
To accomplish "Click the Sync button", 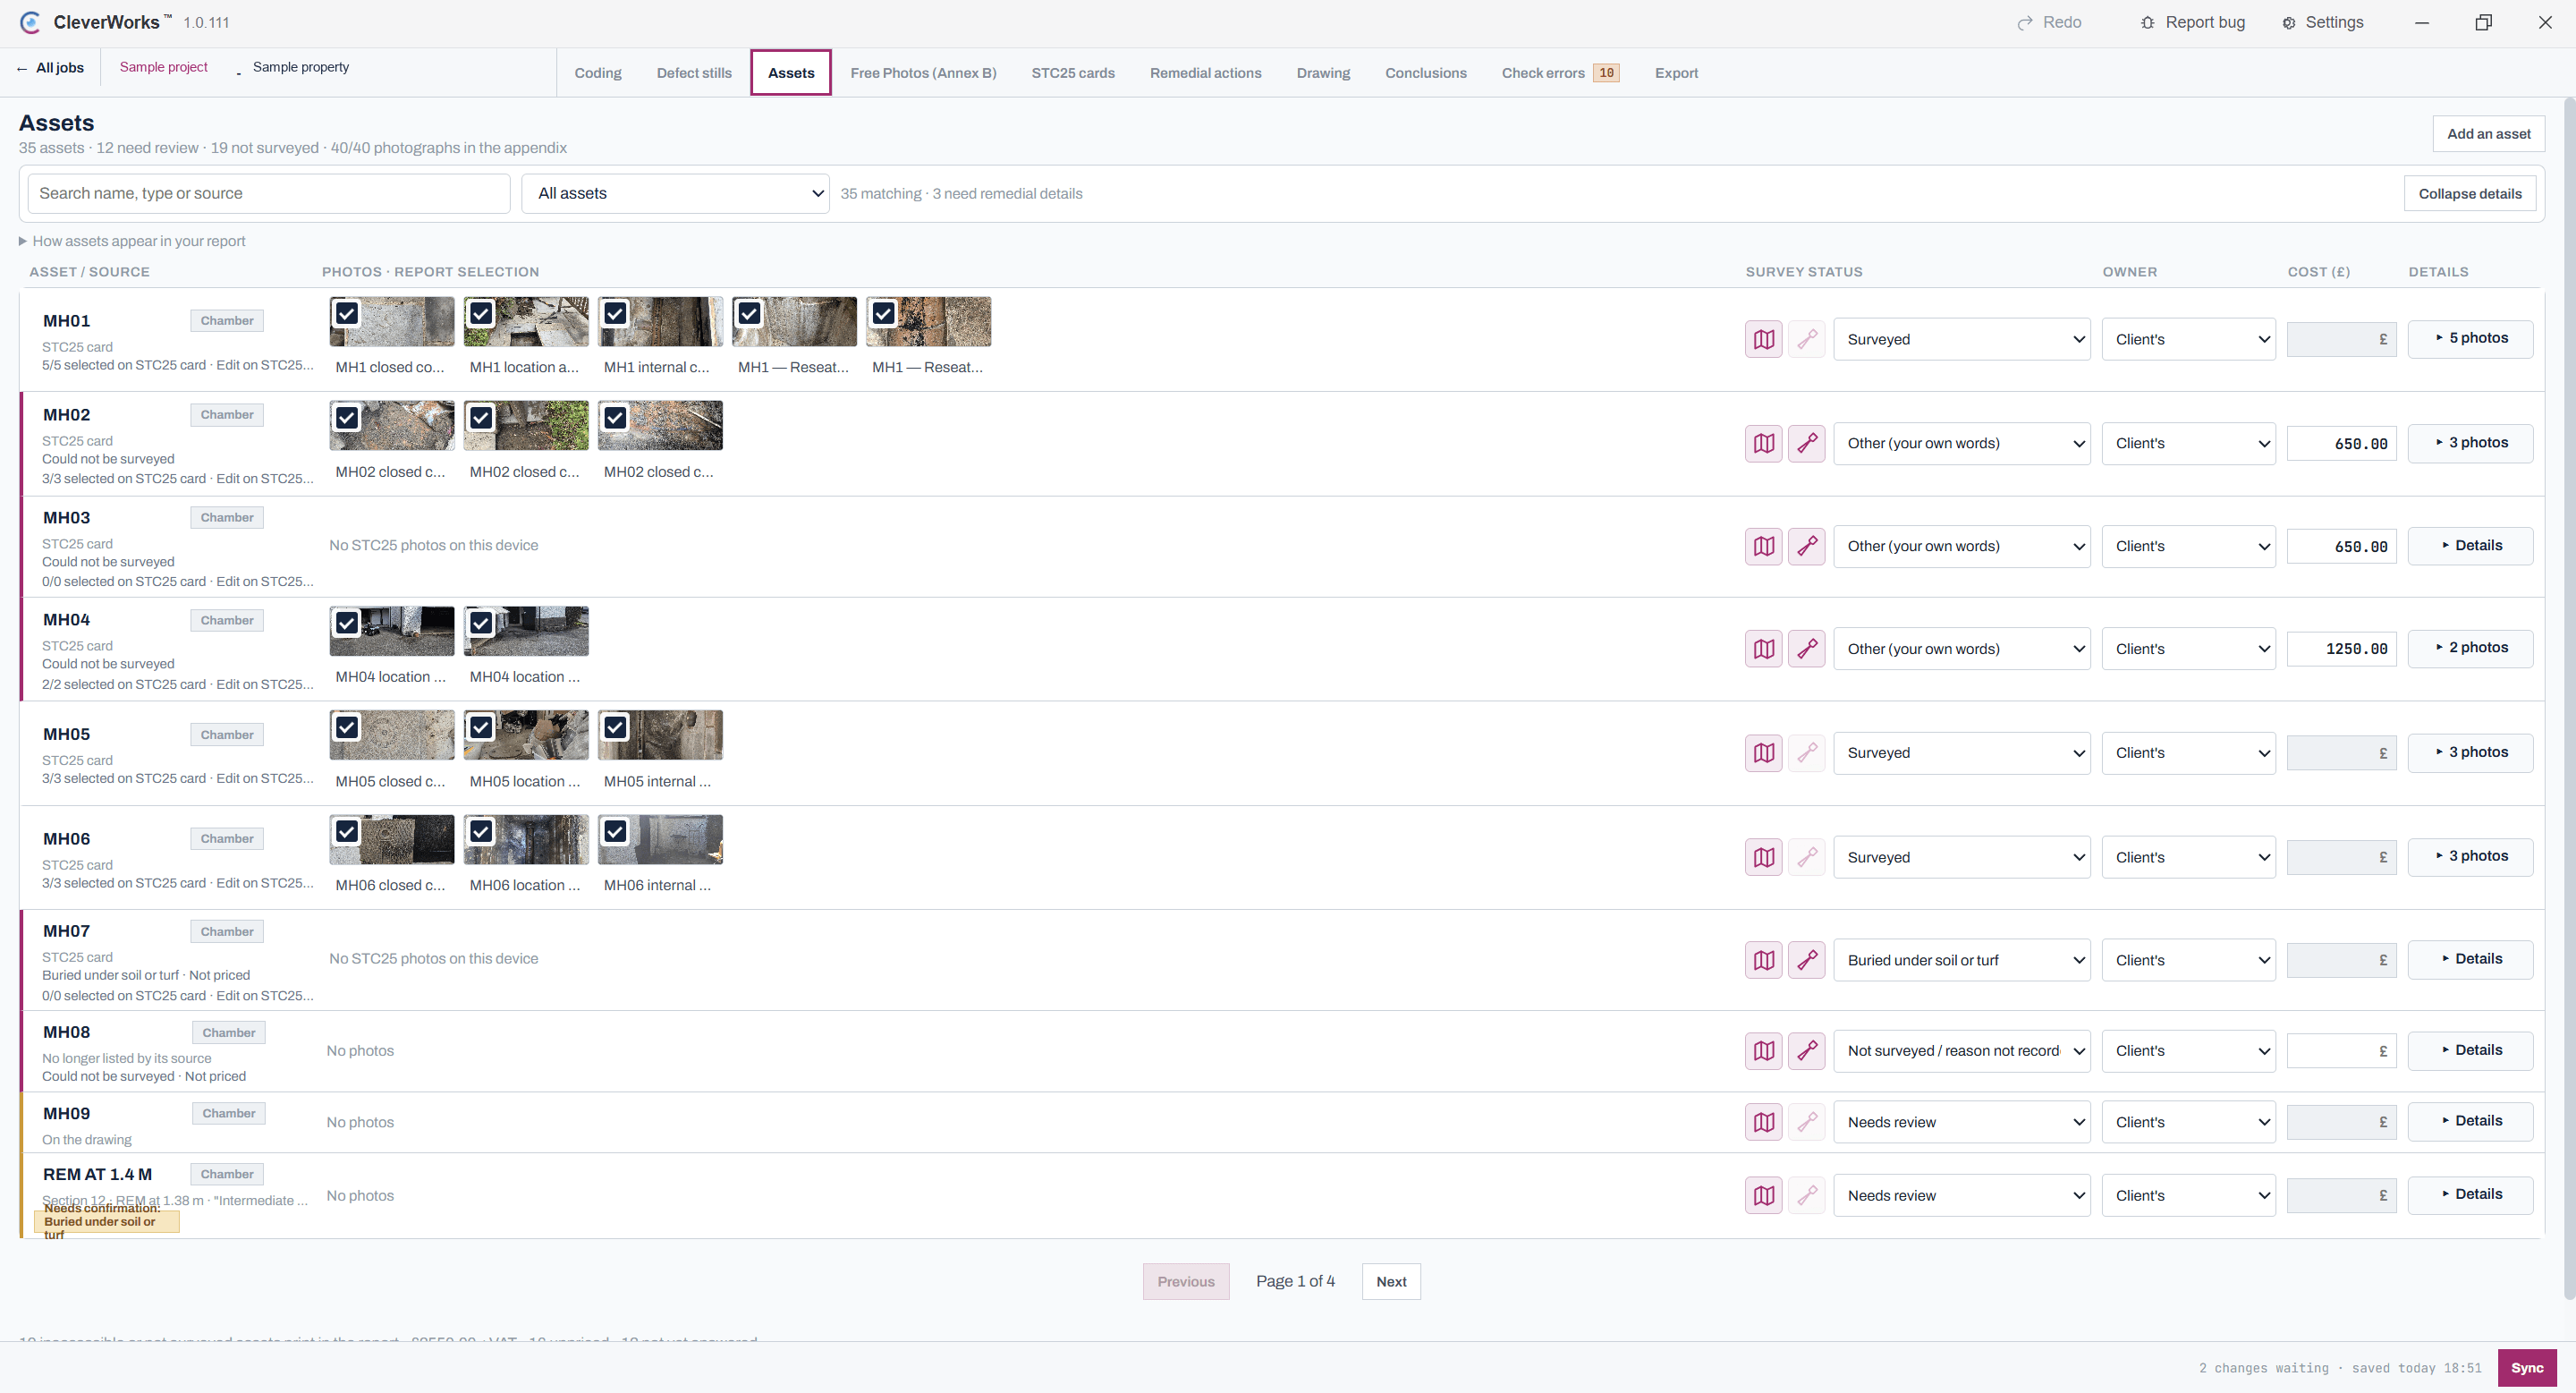I will [2526, 1368].
